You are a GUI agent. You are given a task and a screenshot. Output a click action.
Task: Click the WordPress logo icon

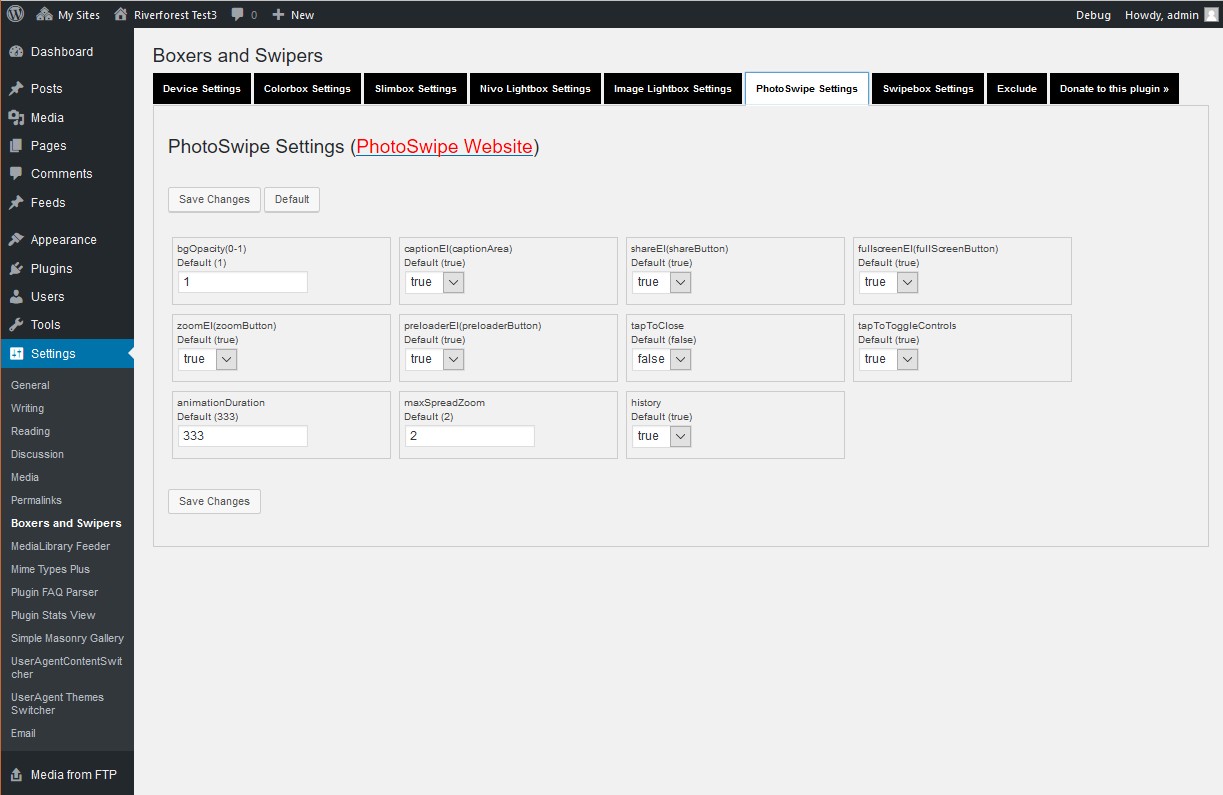15,14
